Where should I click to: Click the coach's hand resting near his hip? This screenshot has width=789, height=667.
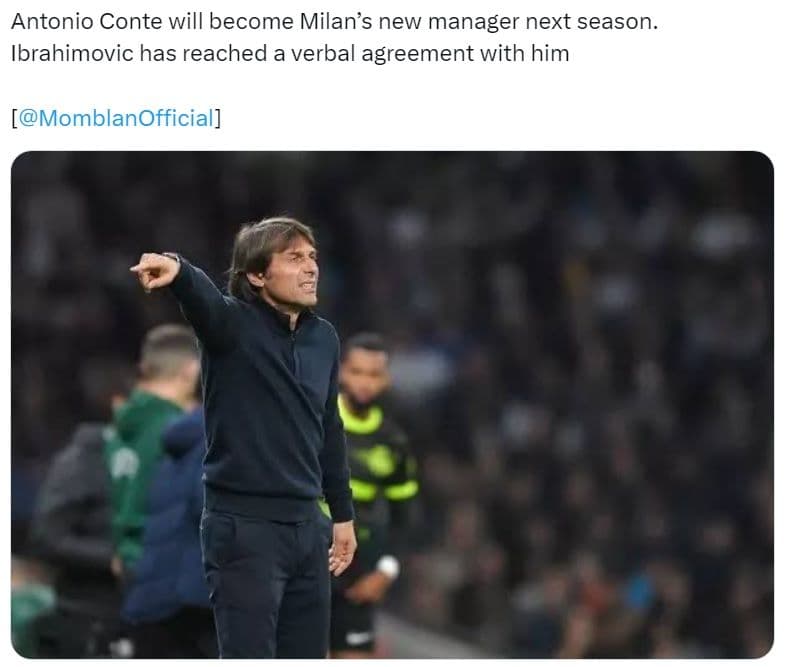pos(343,547)
